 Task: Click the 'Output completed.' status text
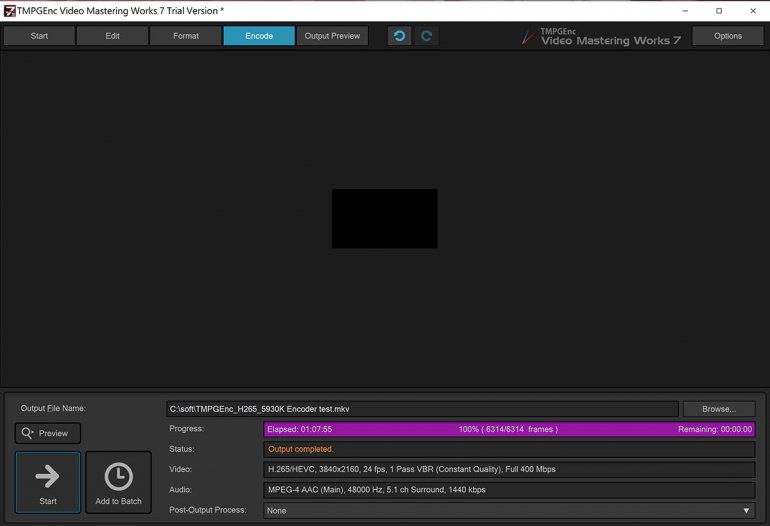click(301, 449)
